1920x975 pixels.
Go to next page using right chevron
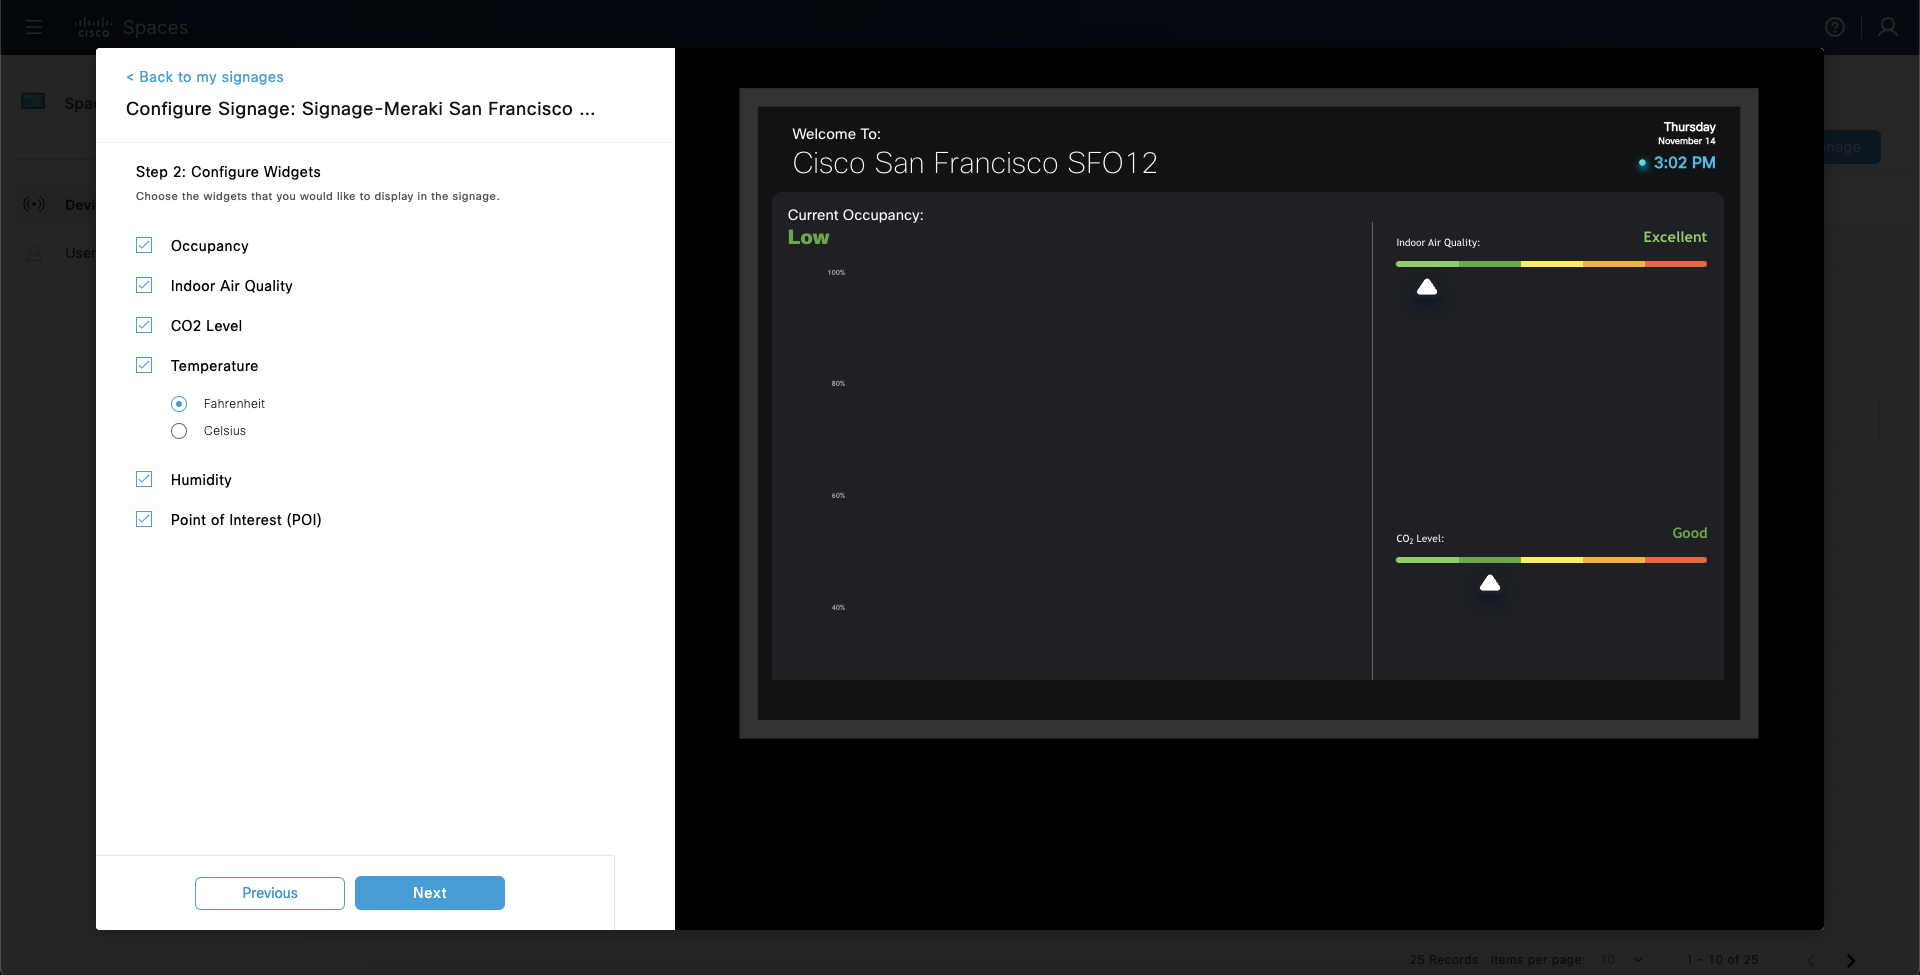pos(1849,960)
